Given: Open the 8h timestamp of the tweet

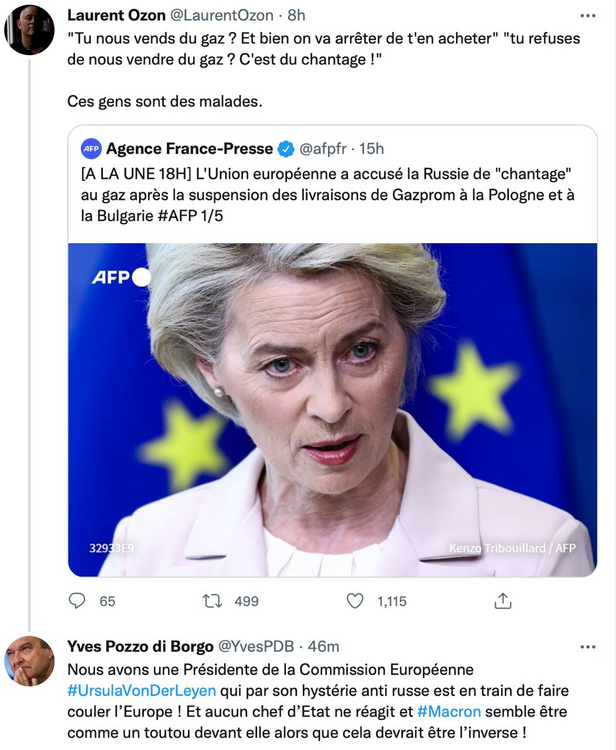Looking at the screenshot, I should (x=297, y=16).
